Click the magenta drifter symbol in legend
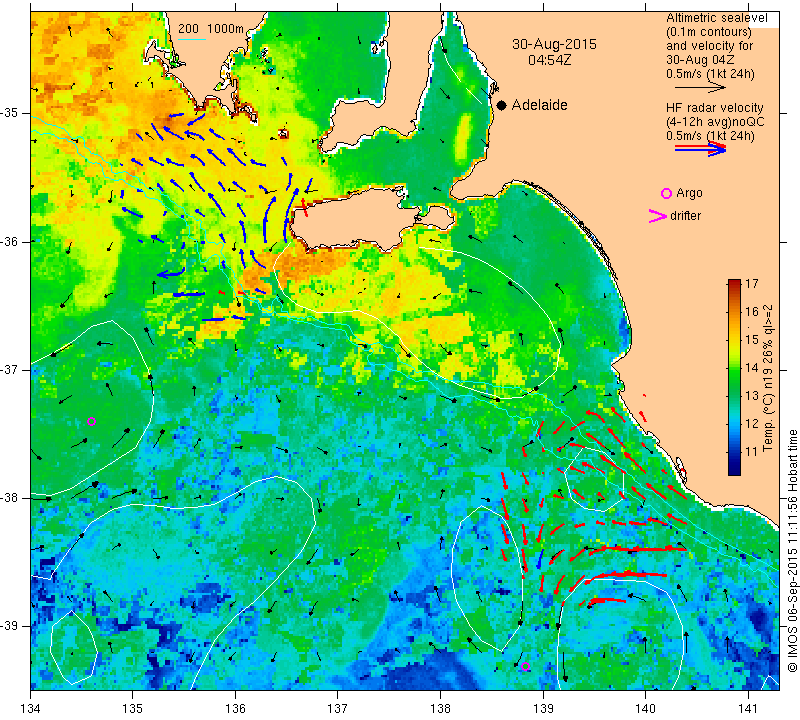Image resolution: width=800 pixels, height=720 pixels. (x=658, y=216)
